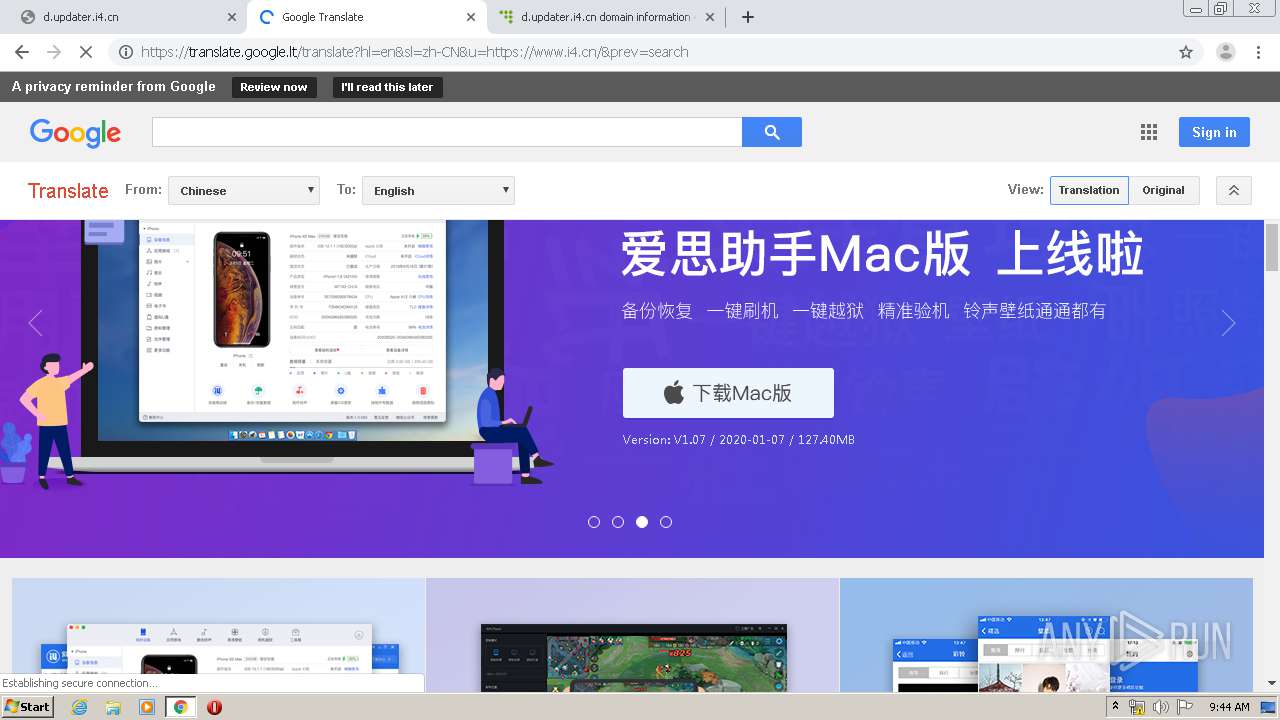Click the page vertical scrollbar thumb
Viewport: 1280px width, 720px height.
click(1272, 248)
